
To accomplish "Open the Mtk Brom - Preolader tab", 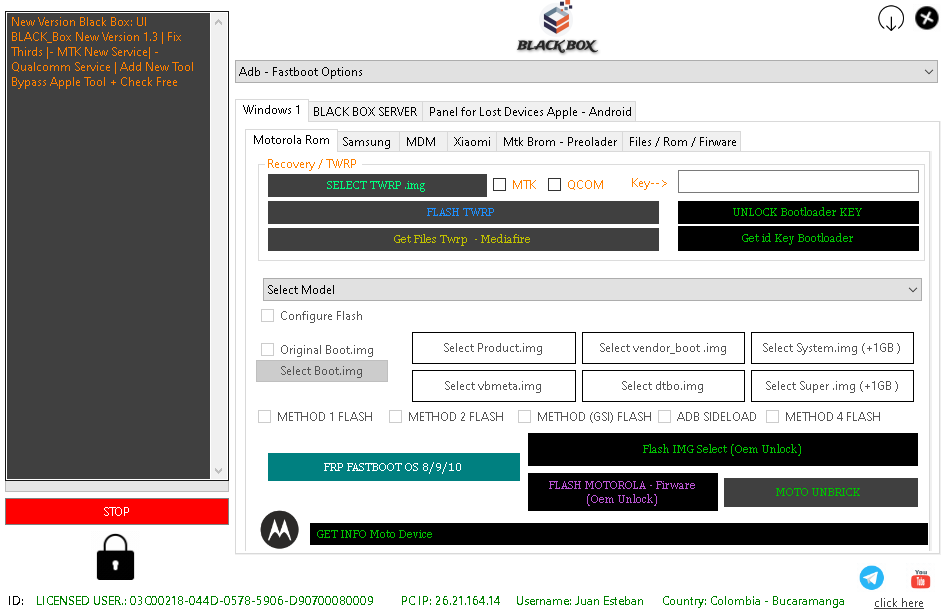I will pos(559,142).
